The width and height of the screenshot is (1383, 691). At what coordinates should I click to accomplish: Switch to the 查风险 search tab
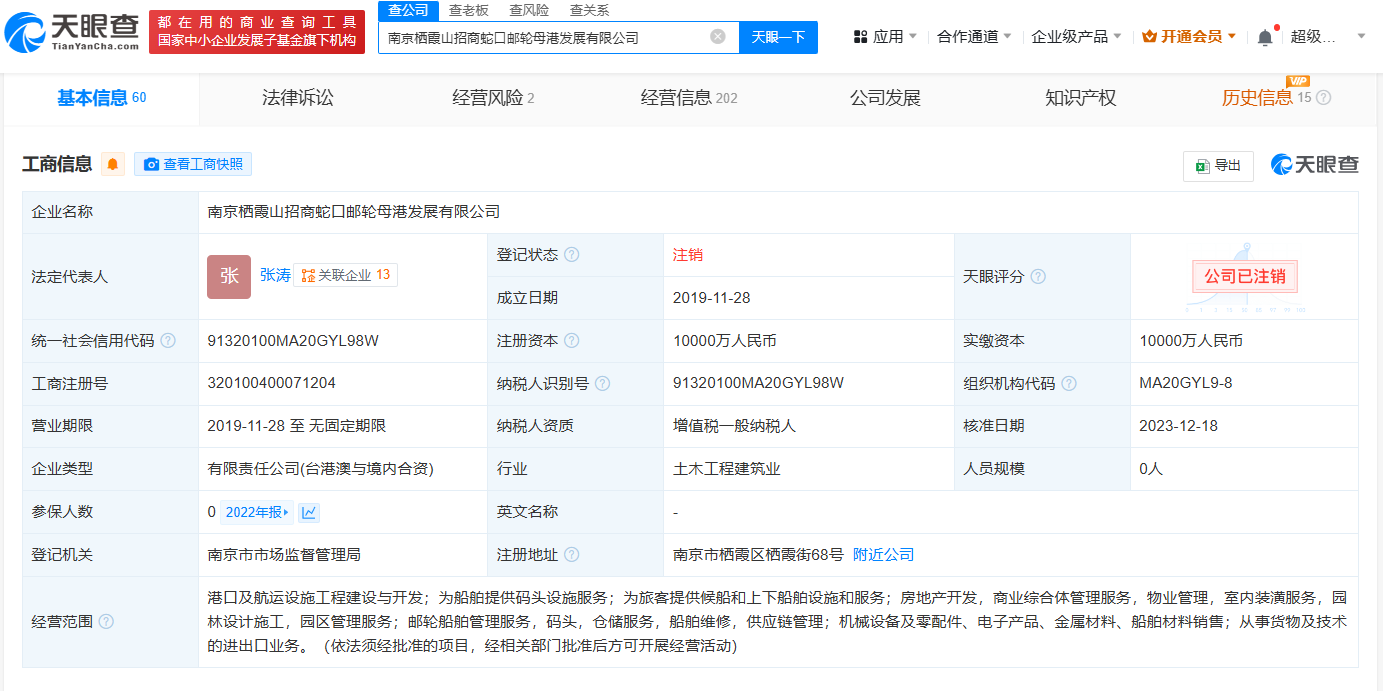click(x=529, y=10)
